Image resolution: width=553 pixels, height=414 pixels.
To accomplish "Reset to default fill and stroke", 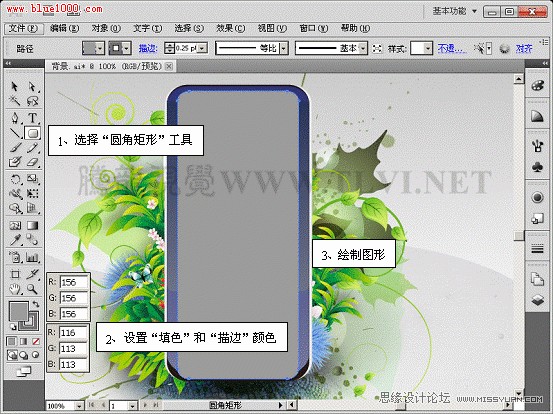I will coord(13,327).
